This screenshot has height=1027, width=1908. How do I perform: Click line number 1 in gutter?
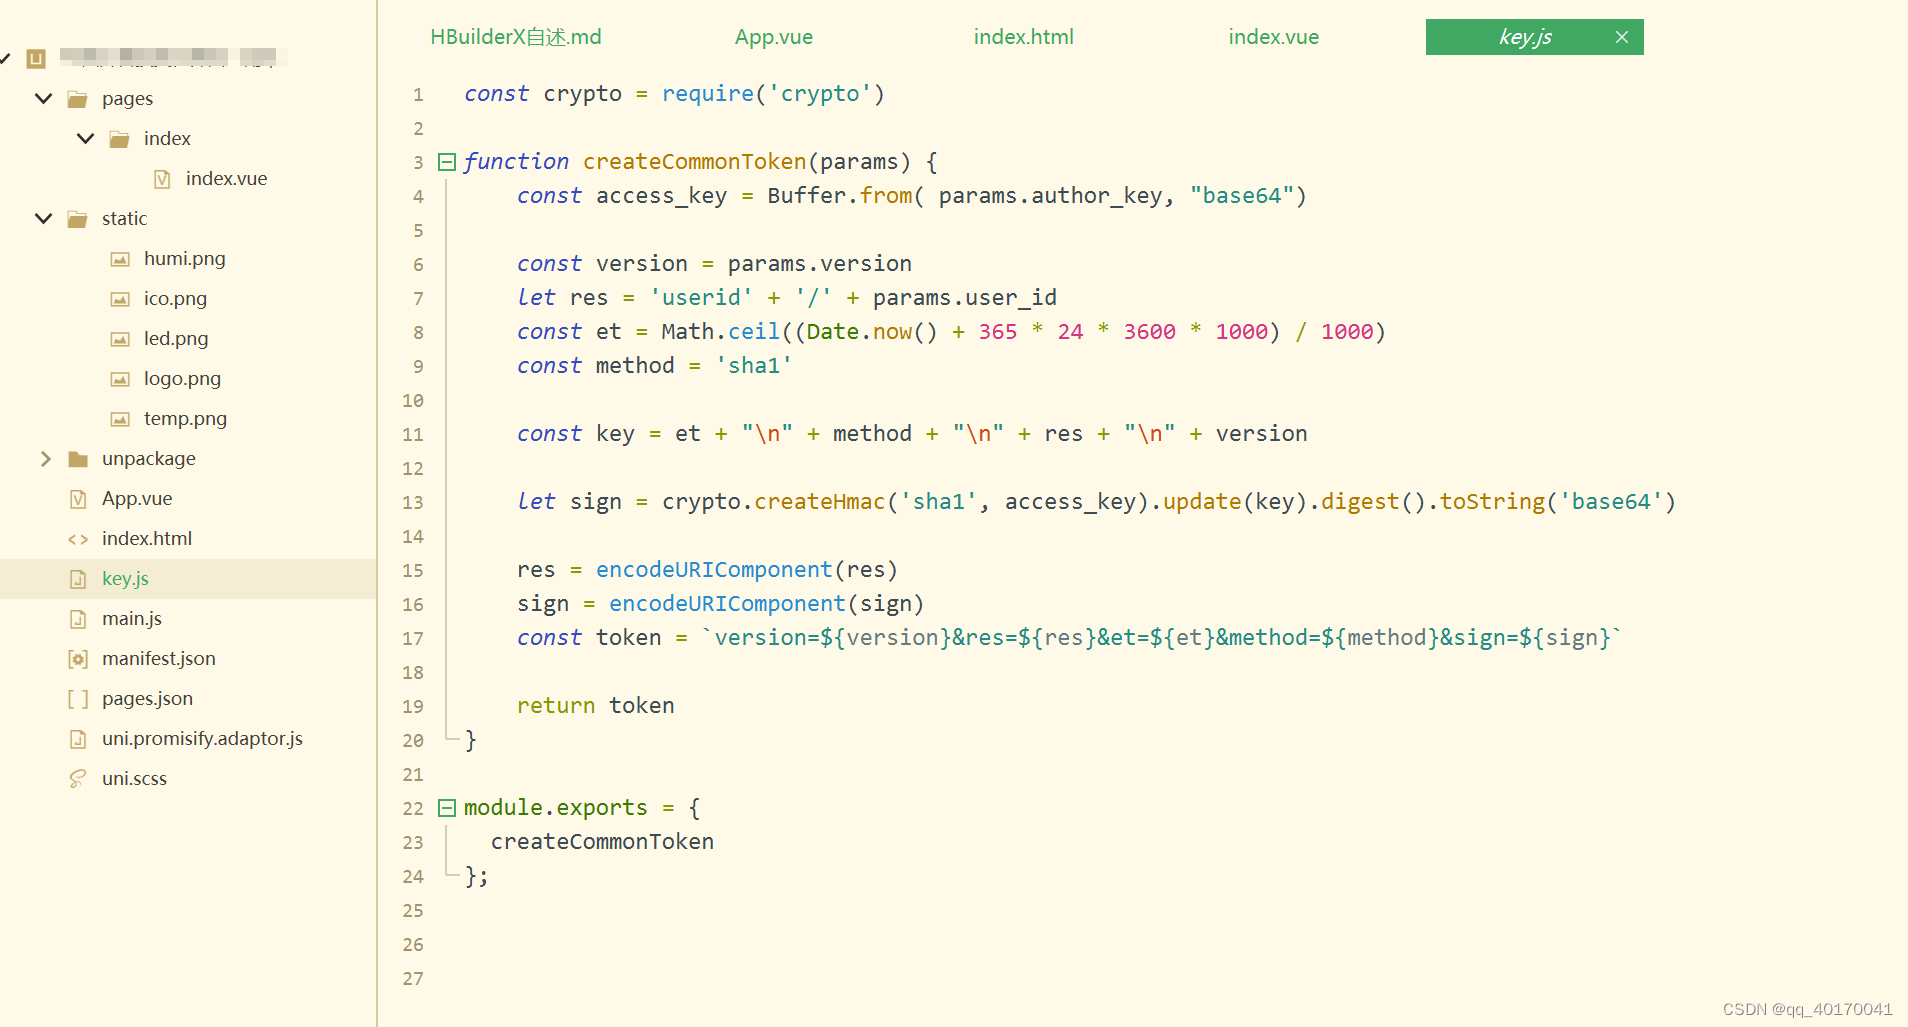418,95
